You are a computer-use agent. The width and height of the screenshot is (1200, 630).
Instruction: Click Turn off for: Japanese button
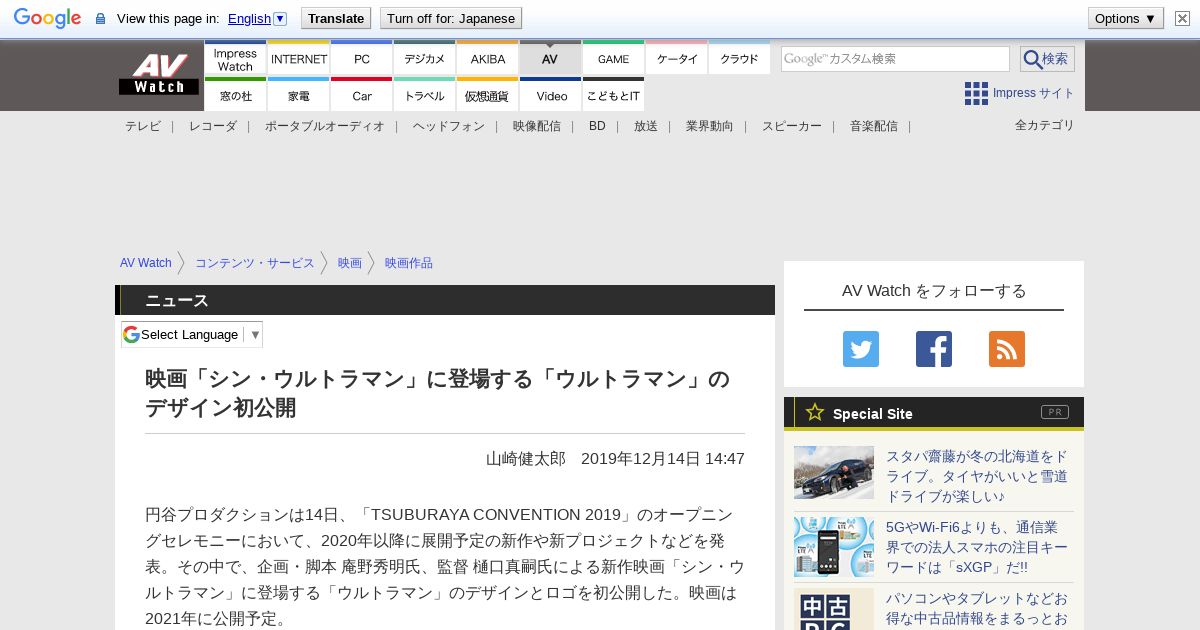pyautogui.click(x=451, y=18)
